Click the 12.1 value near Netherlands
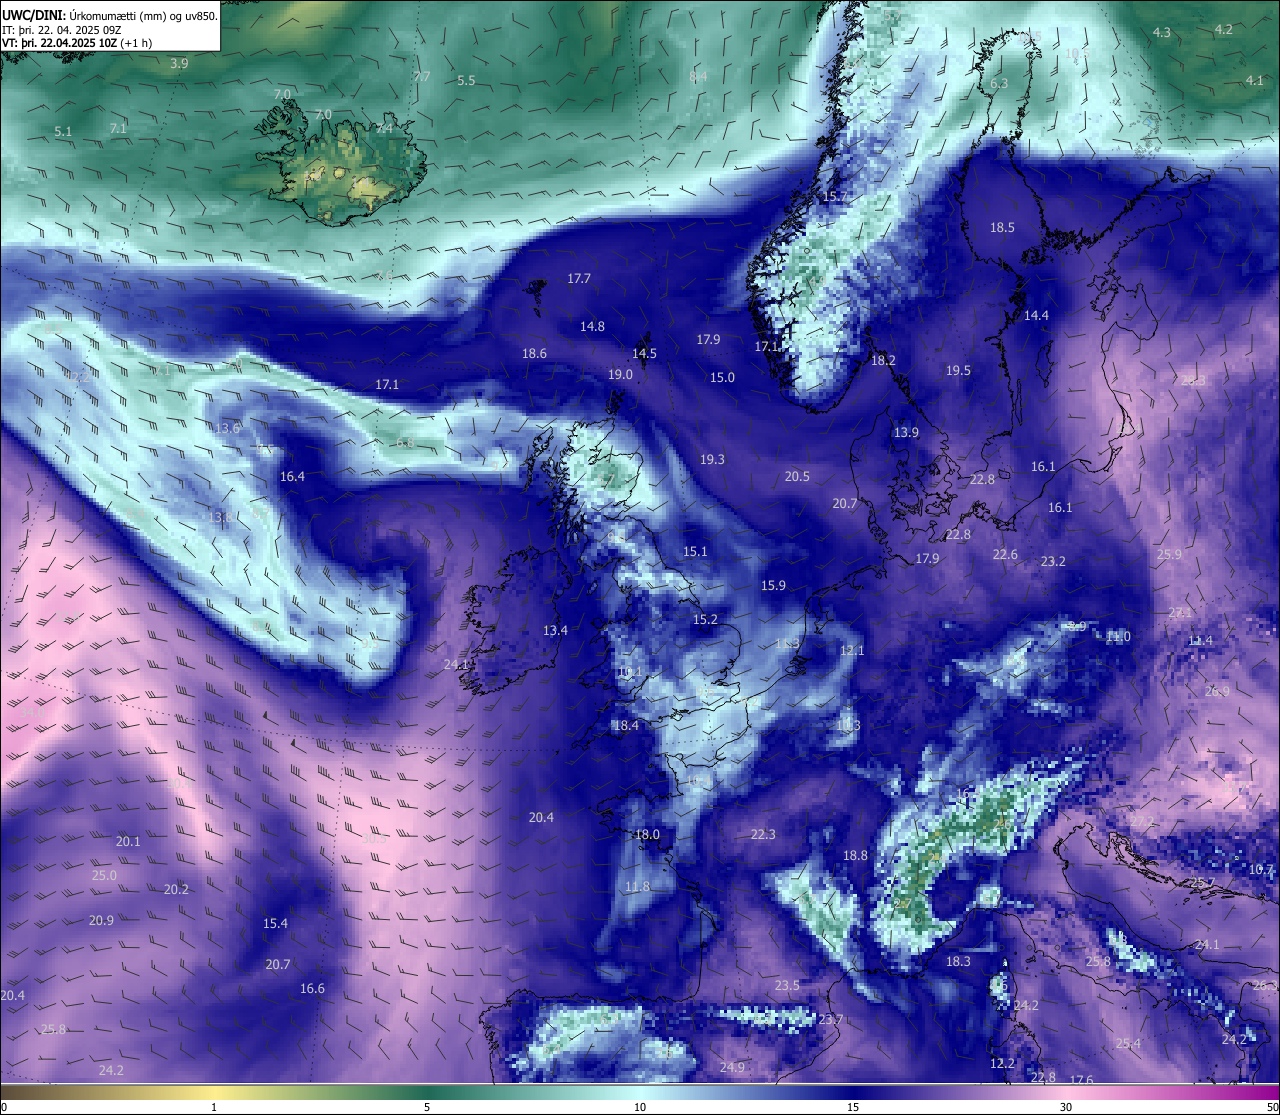1280x1115 pixels. coord(852,651)
